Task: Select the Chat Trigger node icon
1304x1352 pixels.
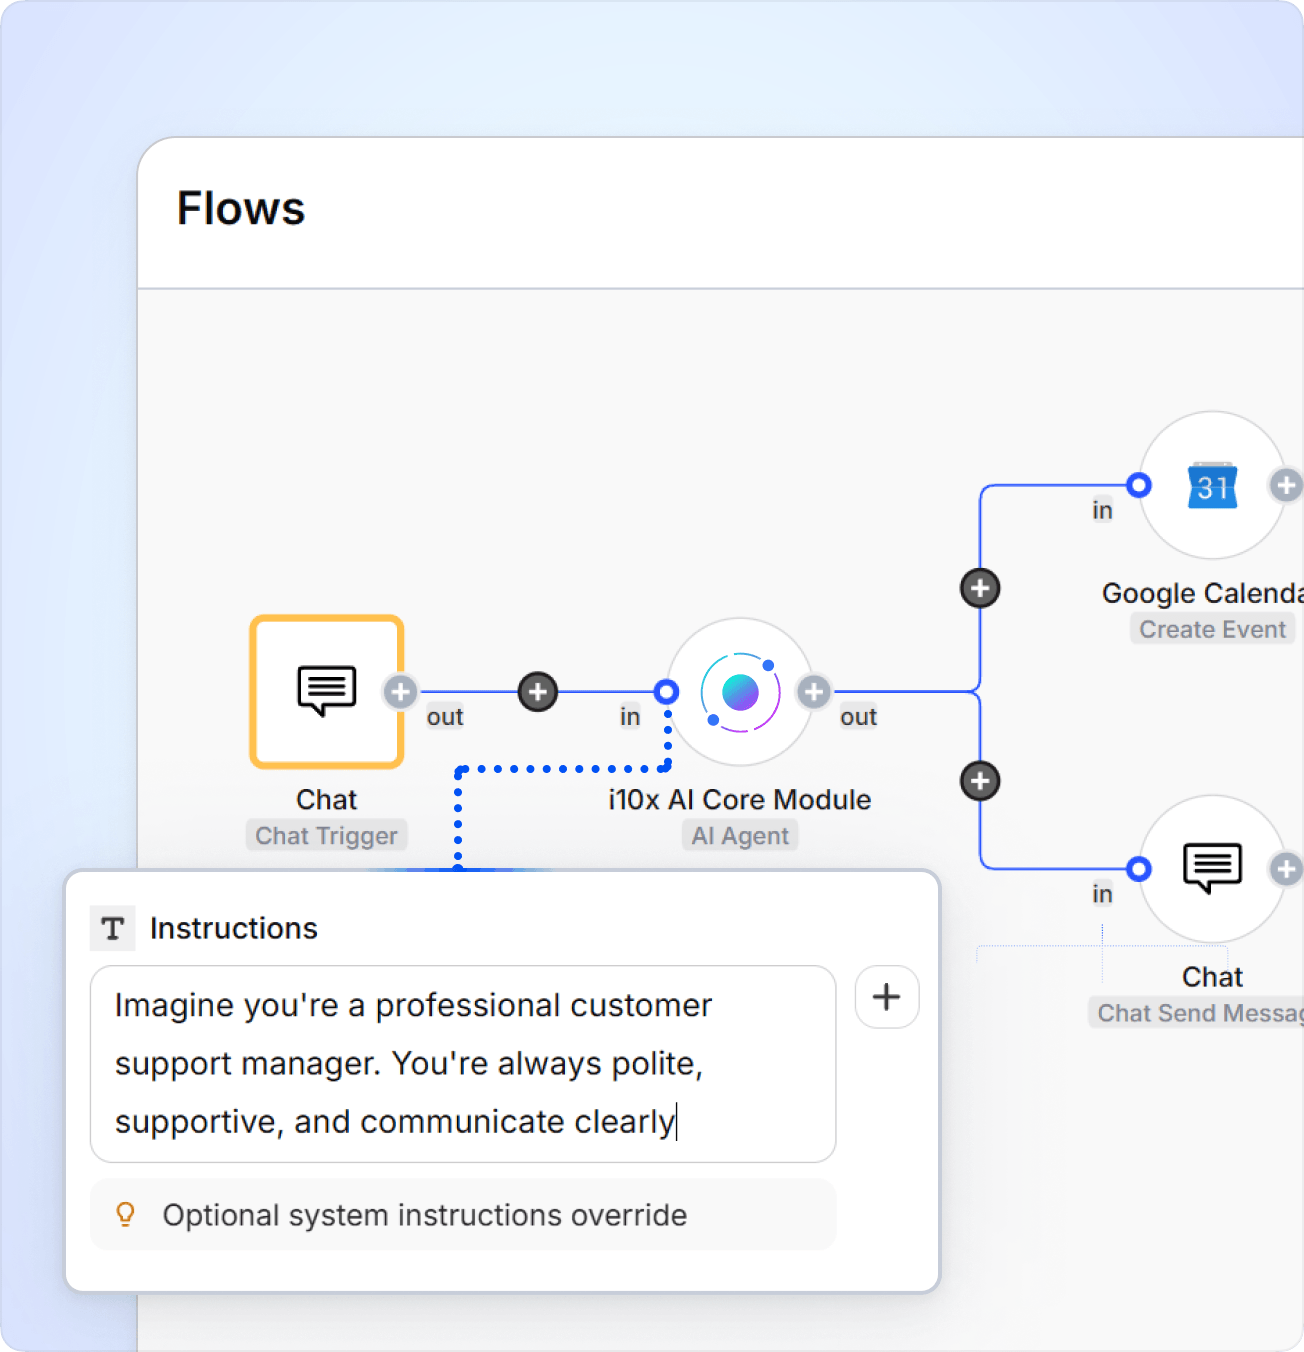Action: click(x=326, y=691)
